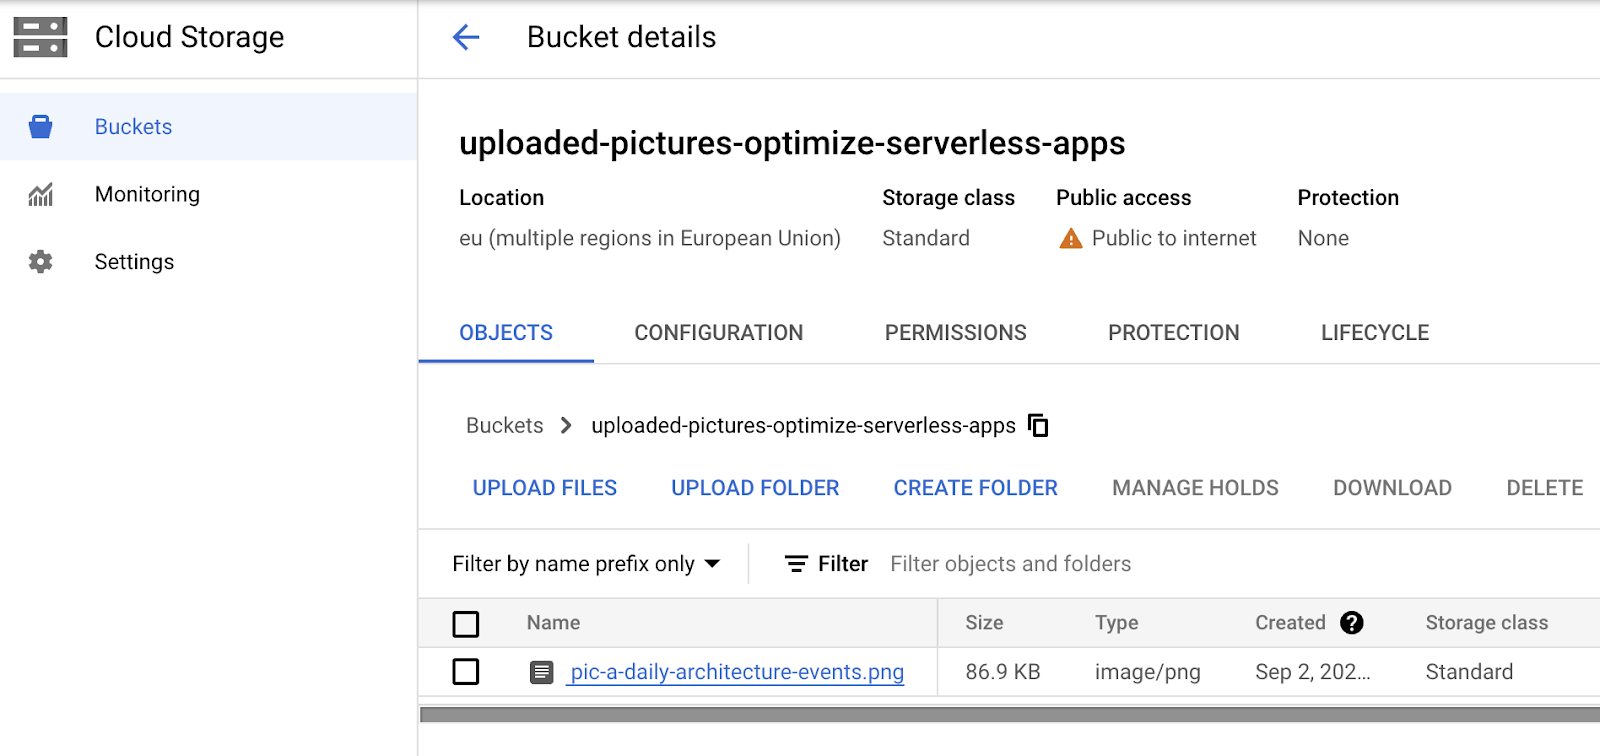Click the Settings gear icon
The image size is (1600, 756).
[40, 262]
